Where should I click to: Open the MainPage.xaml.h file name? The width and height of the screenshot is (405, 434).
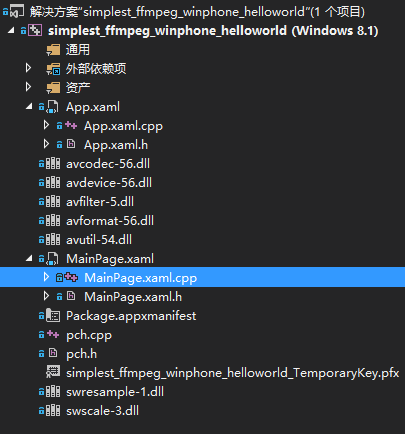point(133,297)
